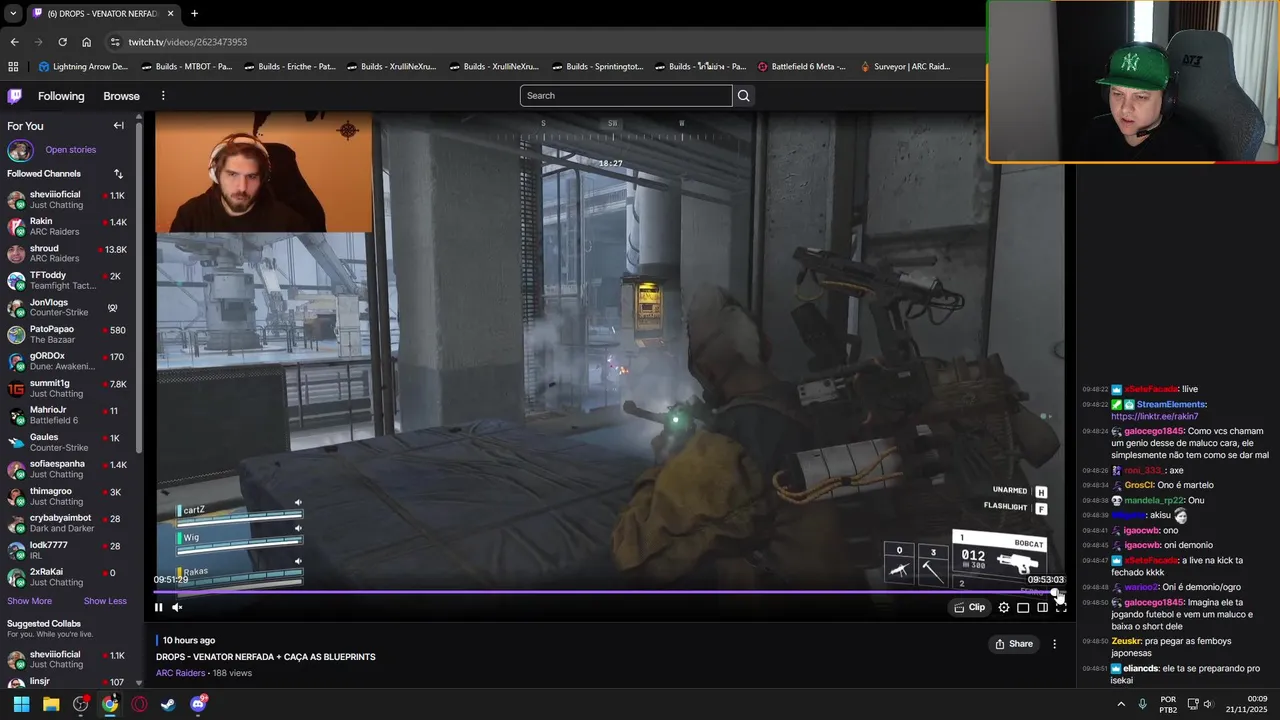Toggle the side panel chat view icon

coord(1042,607)
